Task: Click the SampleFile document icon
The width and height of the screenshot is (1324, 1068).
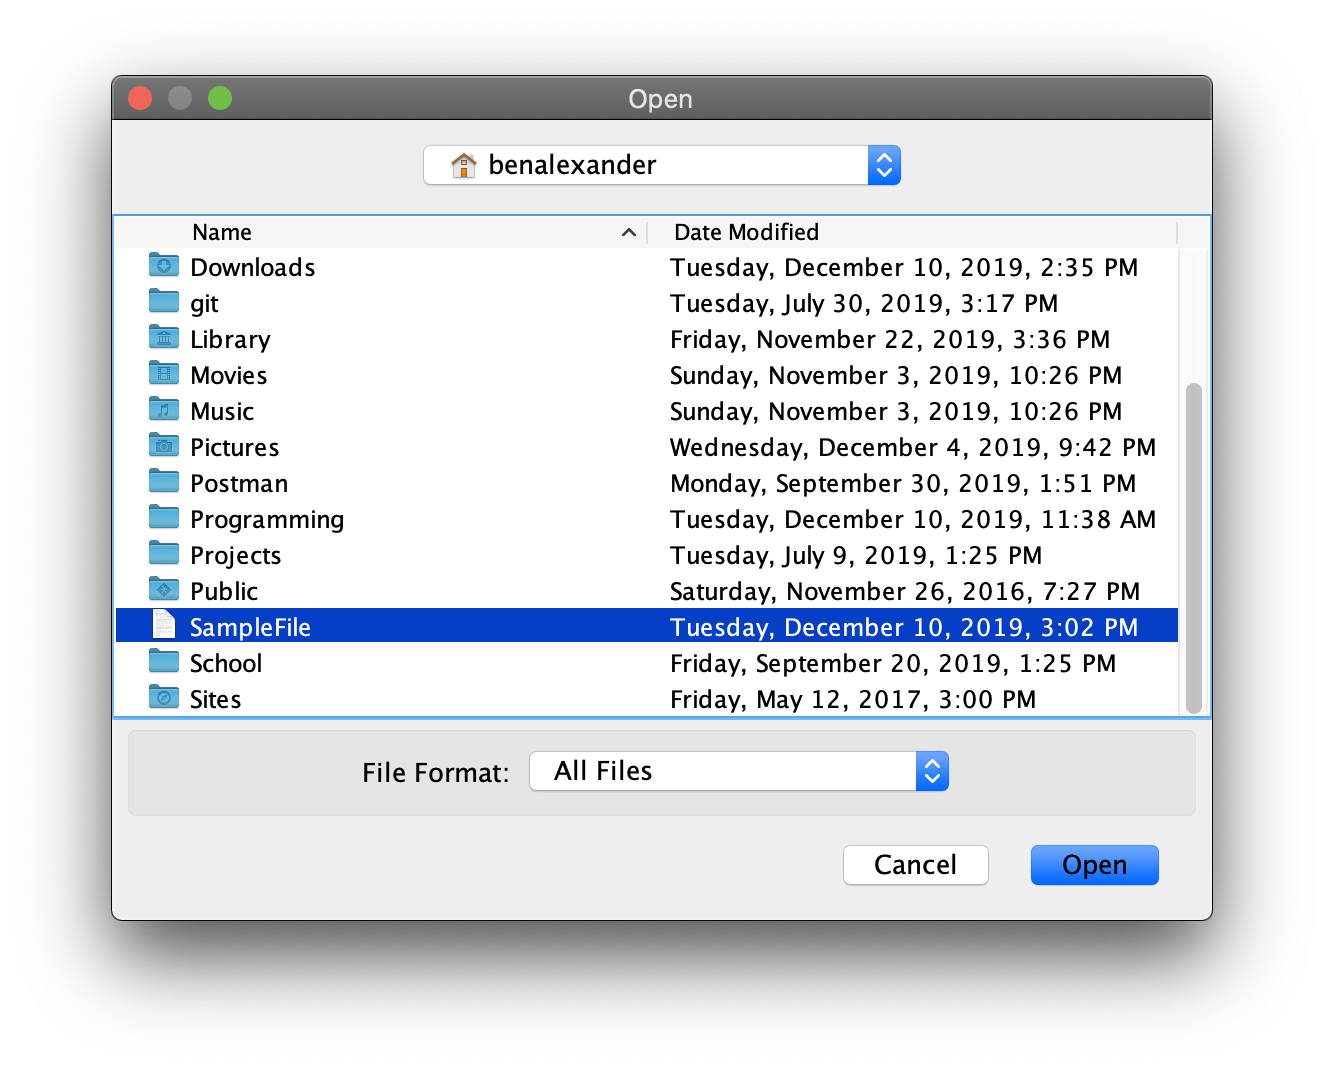Action: (164, 624)
